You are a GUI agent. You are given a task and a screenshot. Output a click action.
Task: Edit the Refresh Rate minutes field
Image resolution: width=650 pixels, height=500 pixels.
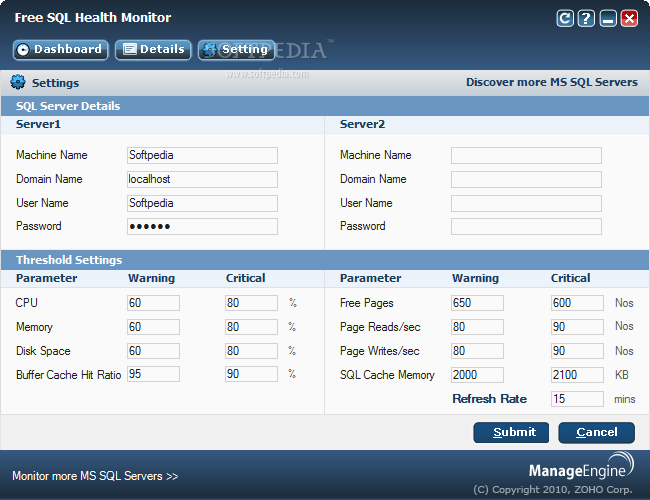click(577, 399)
